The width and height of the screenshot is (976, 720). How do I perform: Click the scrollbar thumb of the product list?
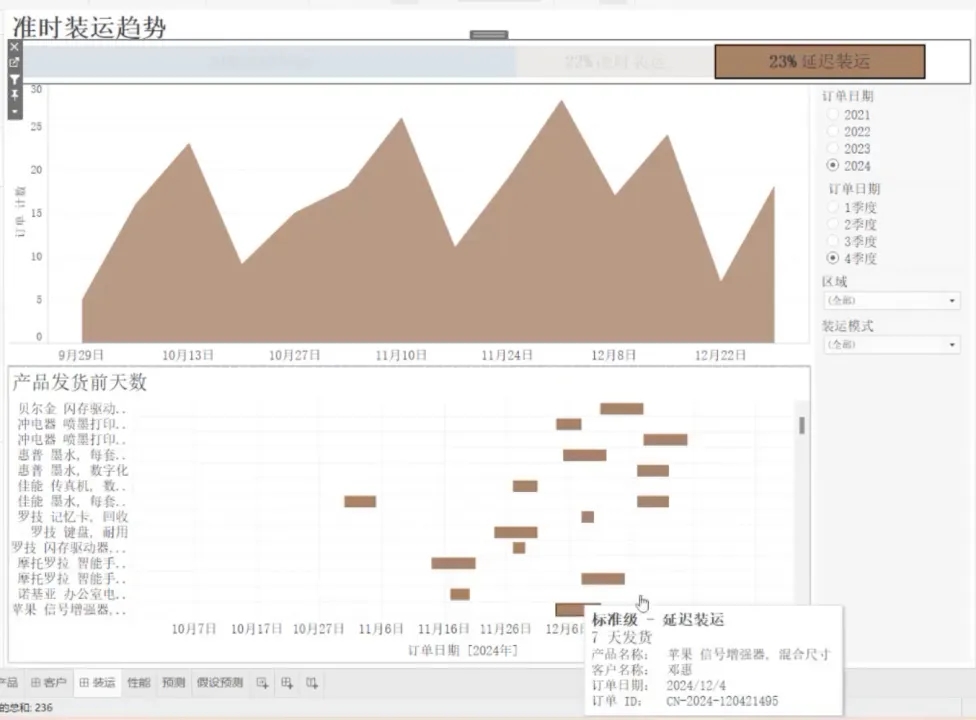coord(801,425)
